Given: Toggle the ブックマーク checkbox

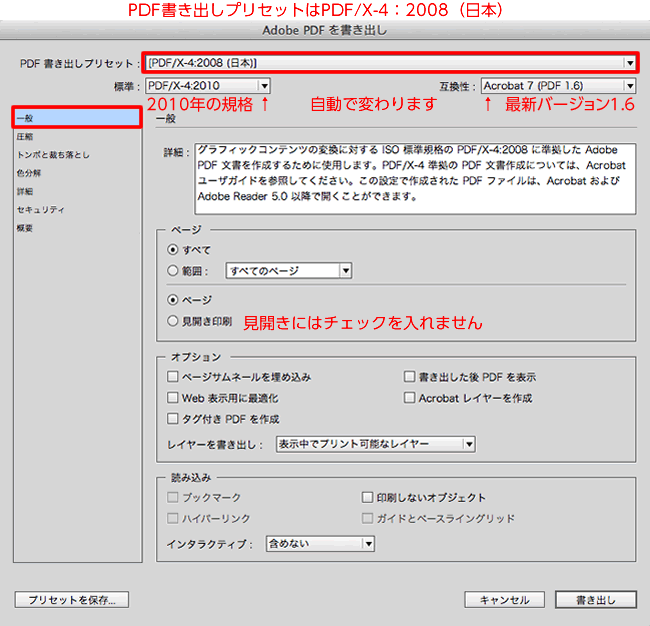Looking at the screenshot, I should tap(172, 497).
